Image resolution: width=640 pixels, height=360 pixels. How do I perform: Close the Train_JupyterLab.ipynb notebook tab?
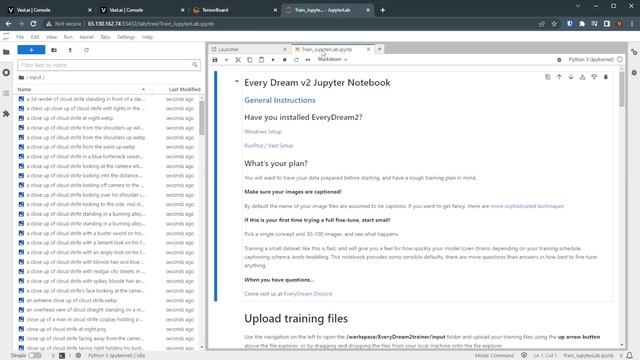point(368,49)
